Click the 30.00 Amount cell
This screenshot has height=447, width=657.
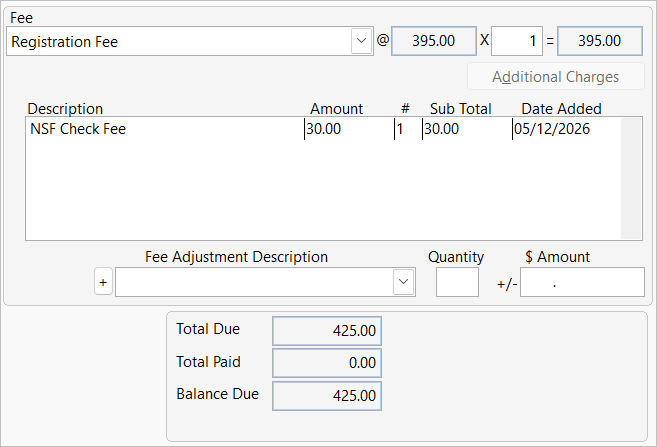[x=323, y=129]
